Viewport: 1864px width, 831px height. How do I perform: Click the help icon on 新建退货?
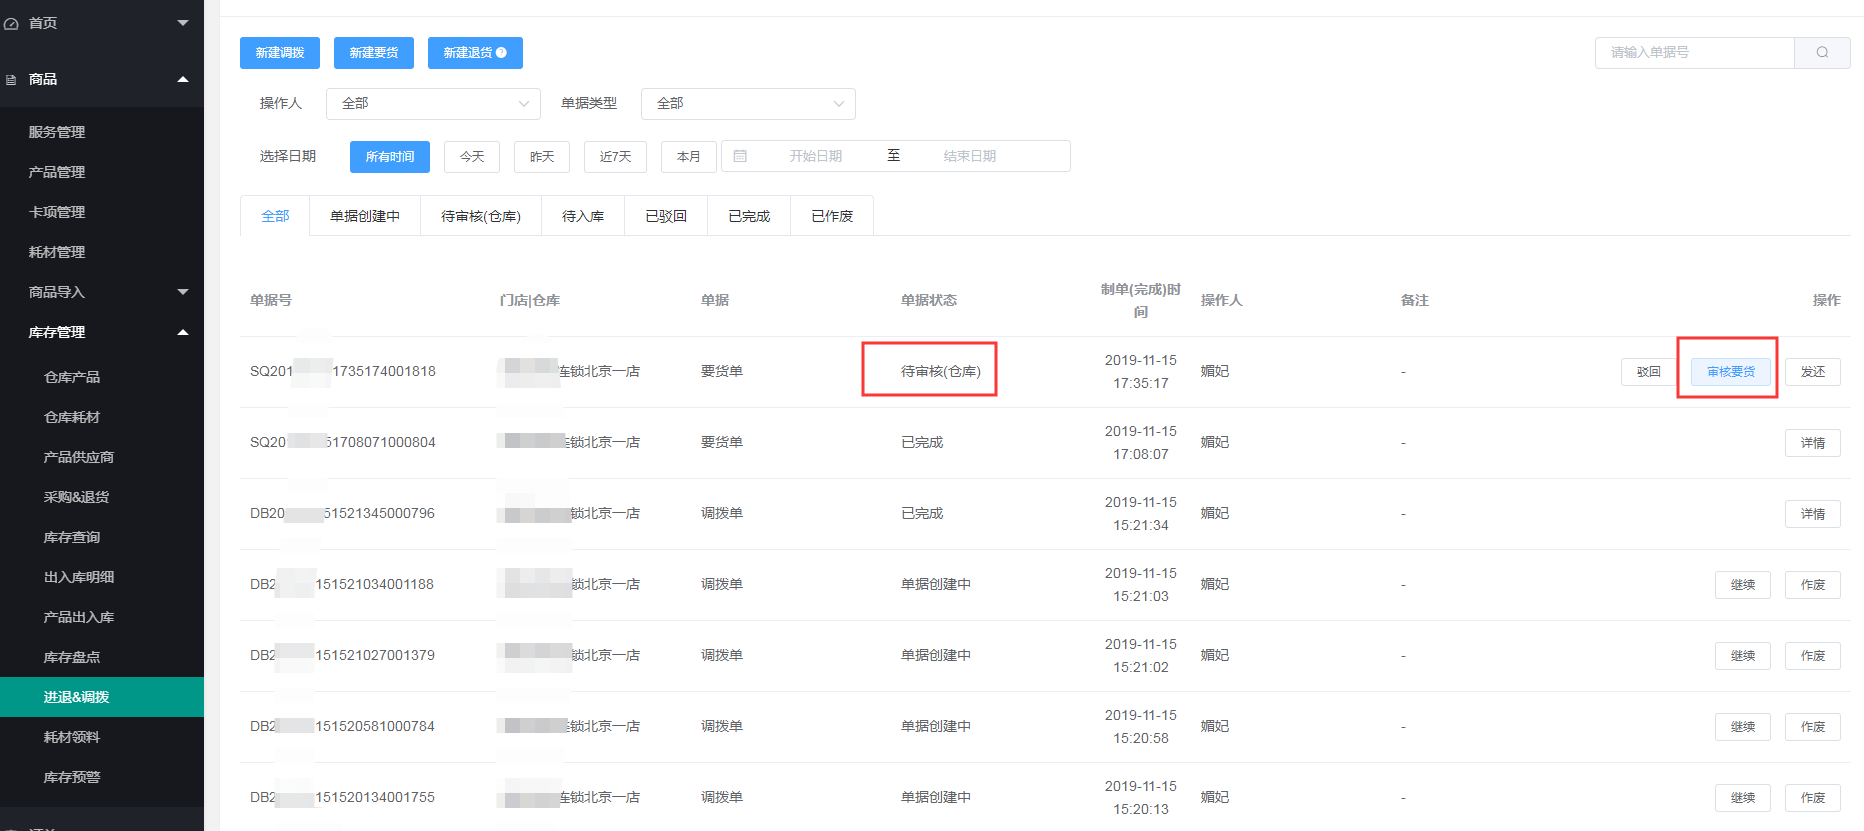(x=501, y=53)
